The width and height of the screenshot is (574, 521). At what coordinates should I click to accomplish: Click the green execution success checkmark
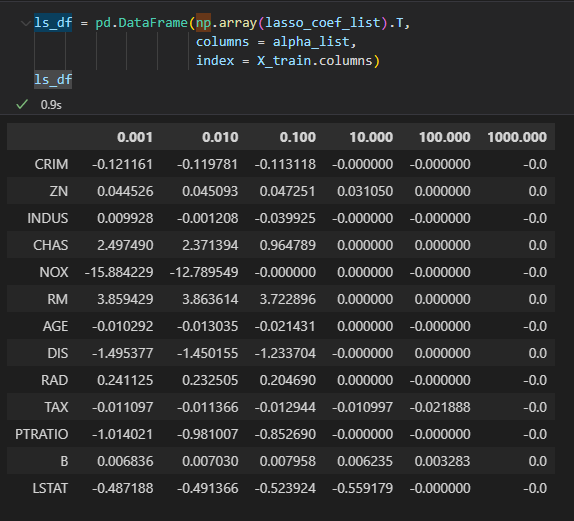tap(22, 105)
